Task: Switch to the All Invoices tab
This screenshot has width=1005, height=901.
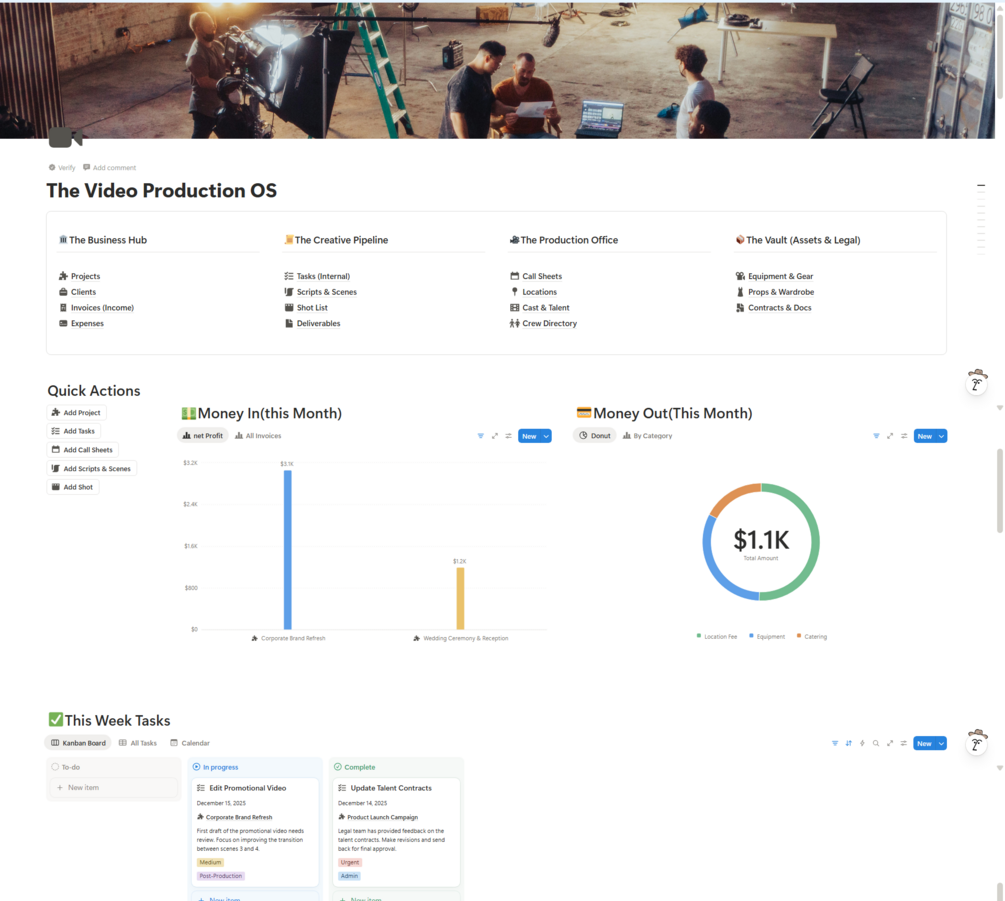Action: point(258,436)
